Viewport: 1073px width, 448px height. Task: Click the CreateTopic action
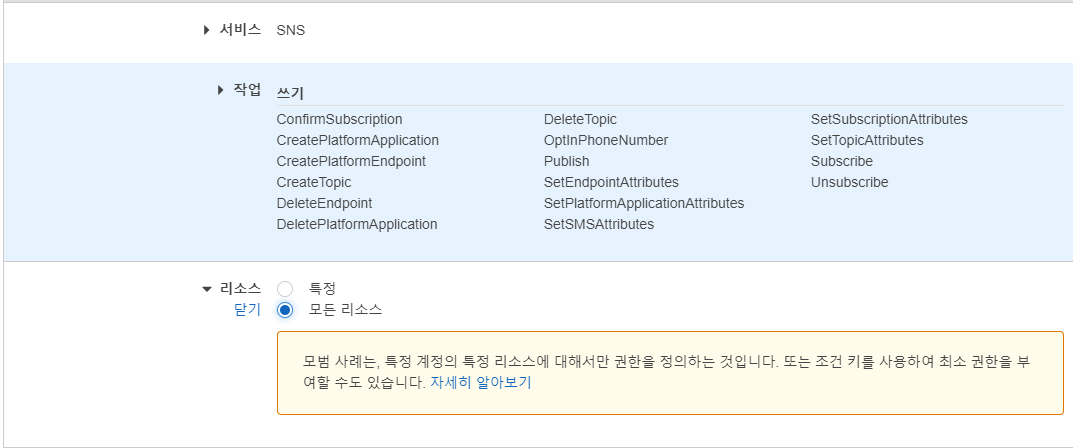[x=314, y=183]
